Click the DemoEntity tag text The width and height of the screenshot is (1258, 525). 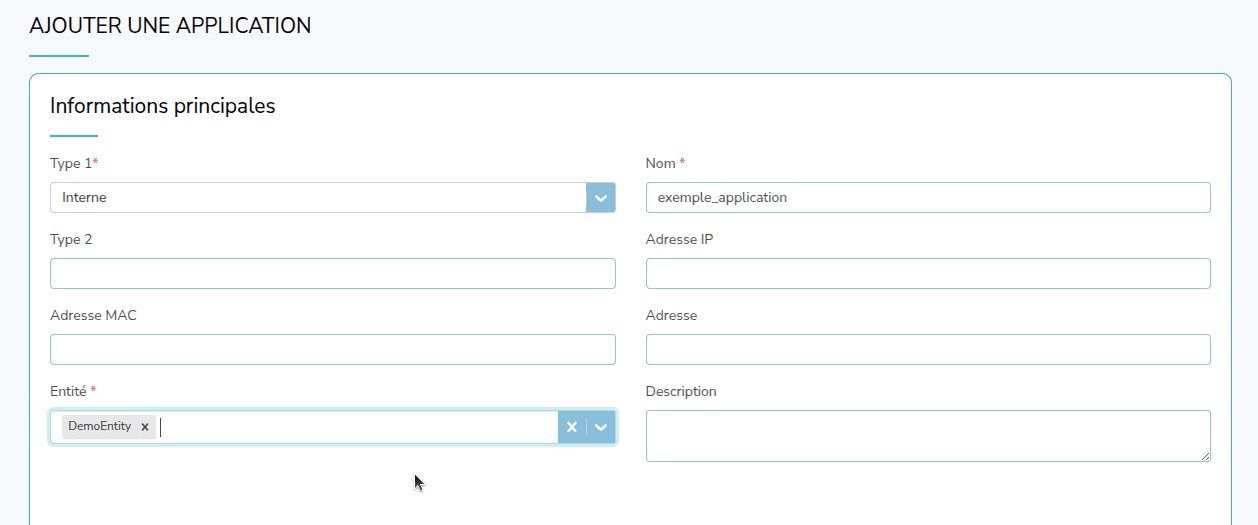click(x=99, y=426)
